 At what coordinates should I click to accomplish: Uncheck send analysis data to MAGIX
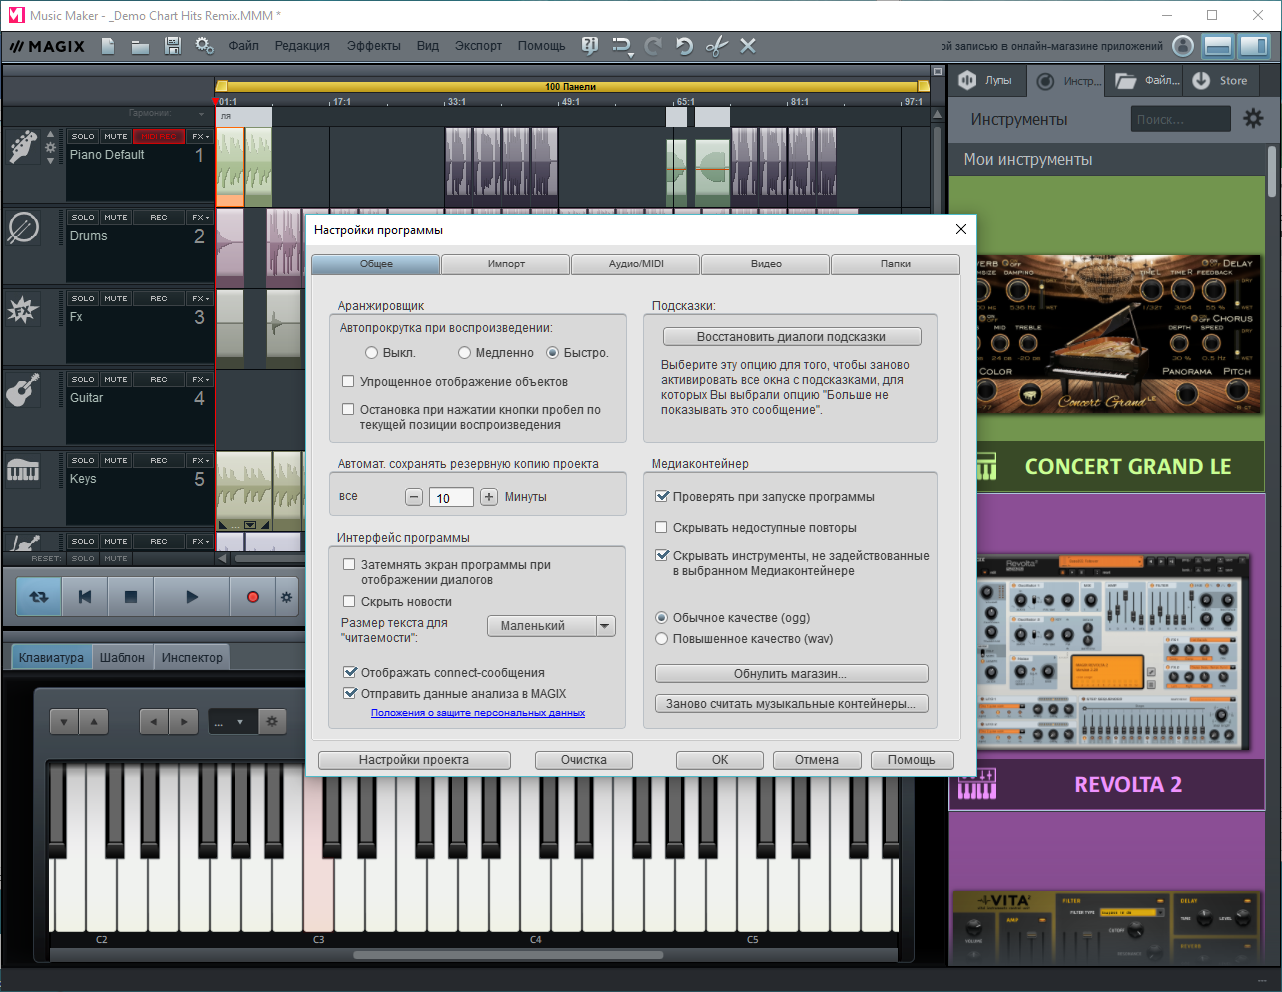pos(350,693)
